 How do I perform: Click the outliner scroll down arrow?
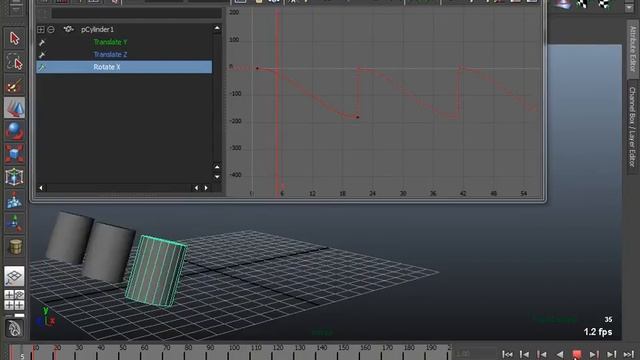point(217,177)
